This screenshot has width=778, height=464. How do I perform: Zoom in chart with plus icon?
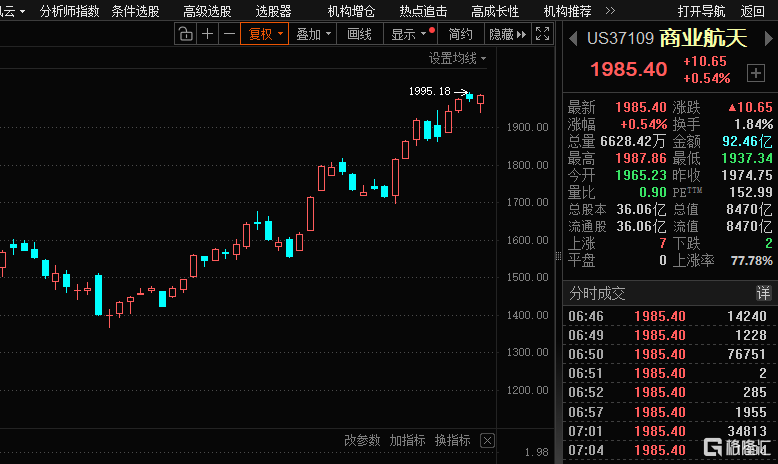207,34
